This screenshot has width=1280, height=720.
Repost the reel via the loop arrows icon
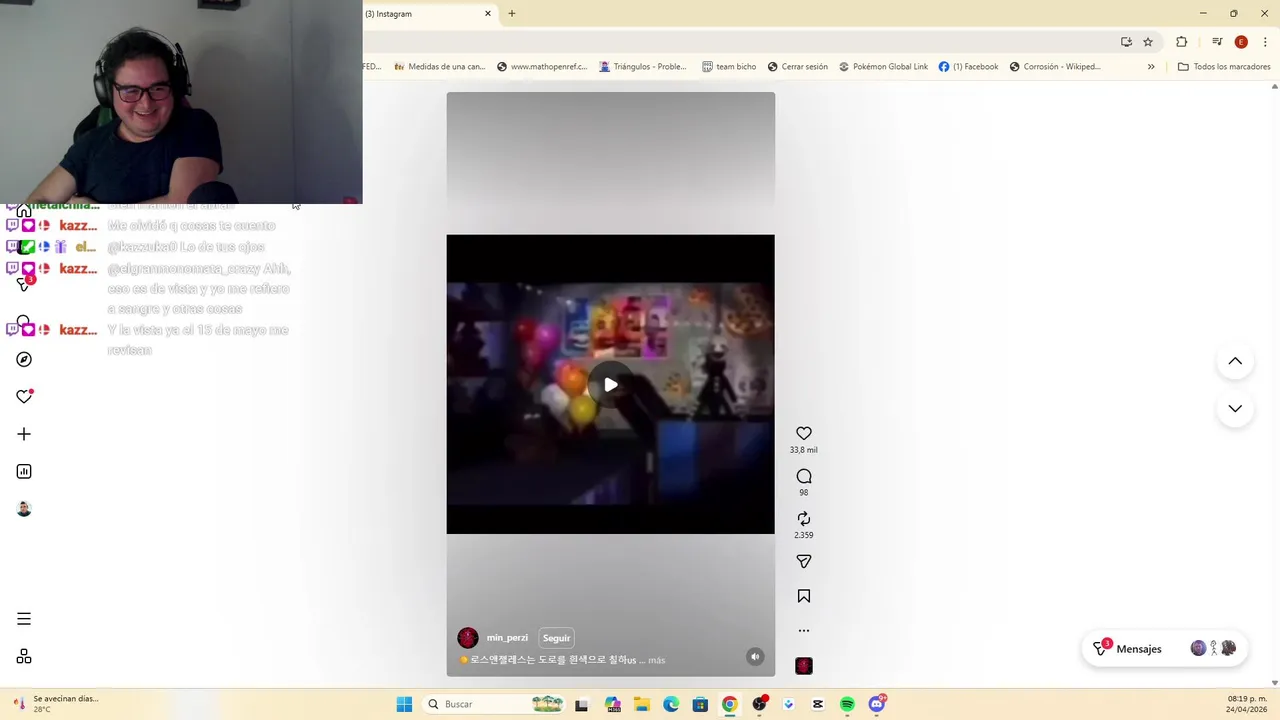(803, 518)
